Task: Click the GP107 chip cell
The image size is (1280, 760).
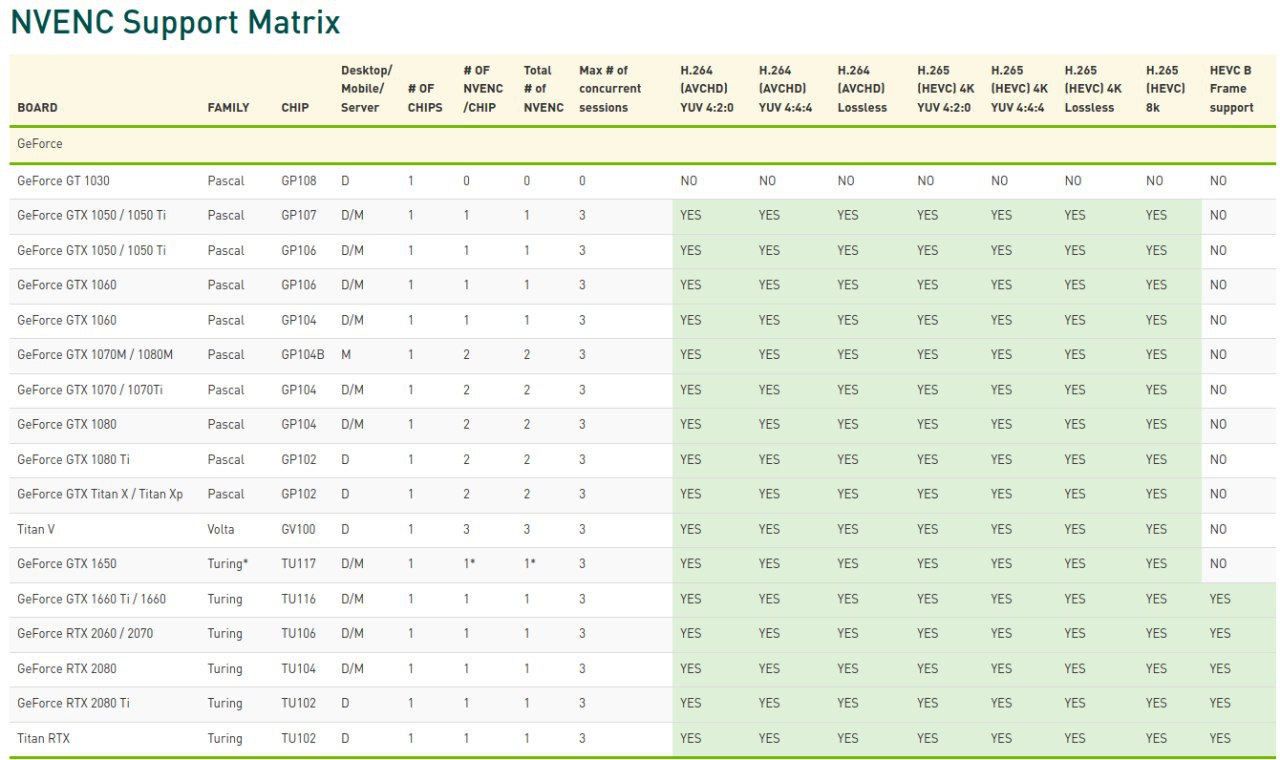Action: tap(299, 215)
